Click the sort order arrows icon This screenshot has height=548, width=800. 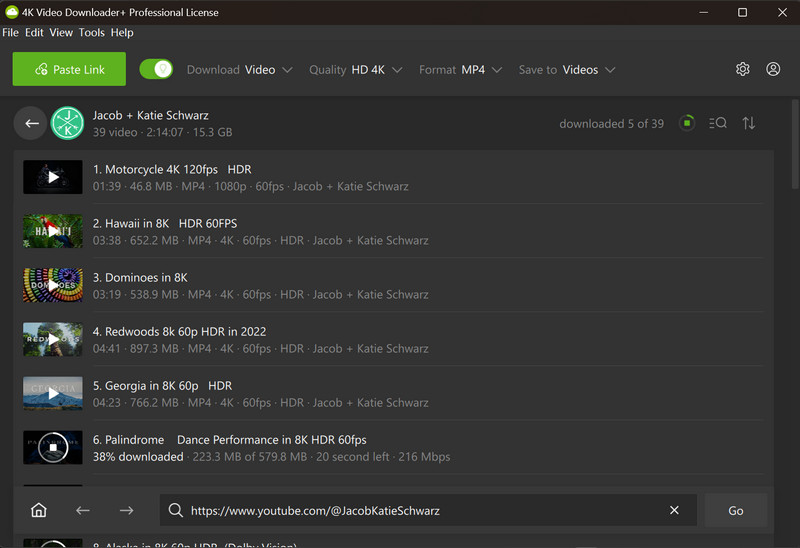click(x=748, y=123)
